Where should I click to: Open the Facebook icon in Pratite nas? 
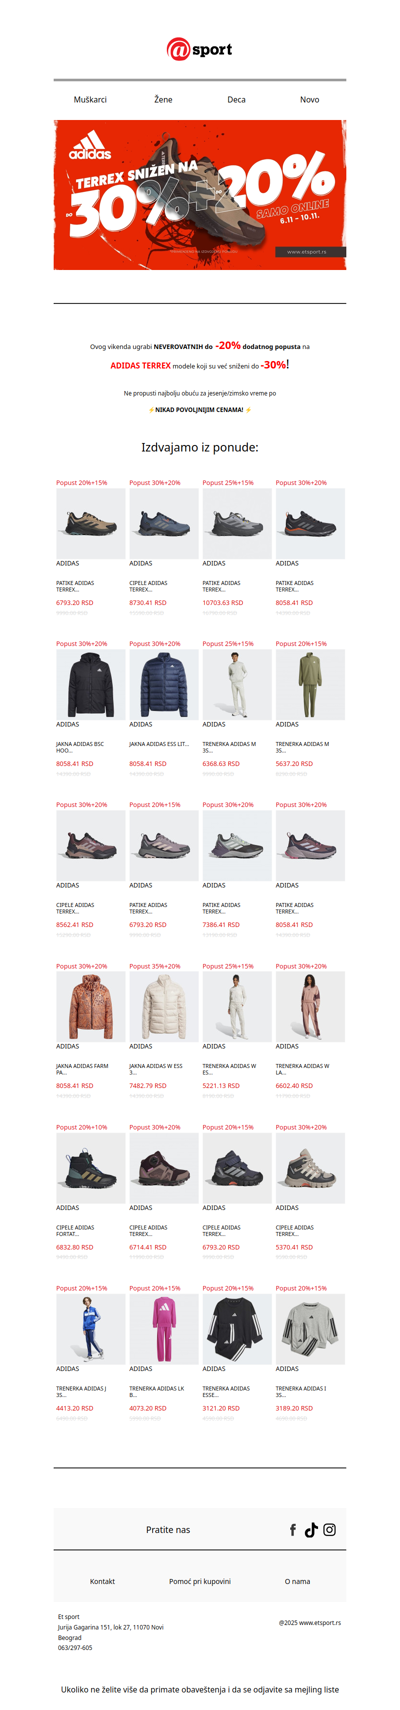293,1530
